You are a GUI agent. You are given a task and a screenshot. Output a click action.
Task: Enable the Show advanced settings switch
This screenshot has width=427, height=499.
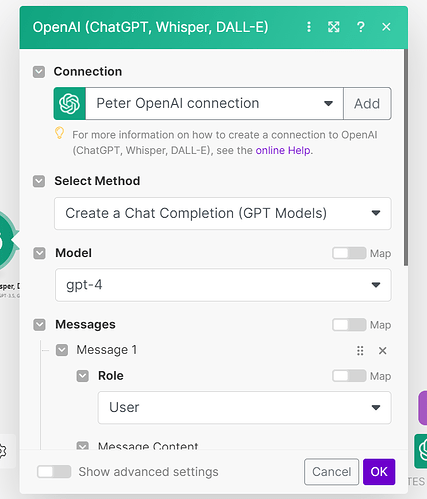tap(54, 472)
